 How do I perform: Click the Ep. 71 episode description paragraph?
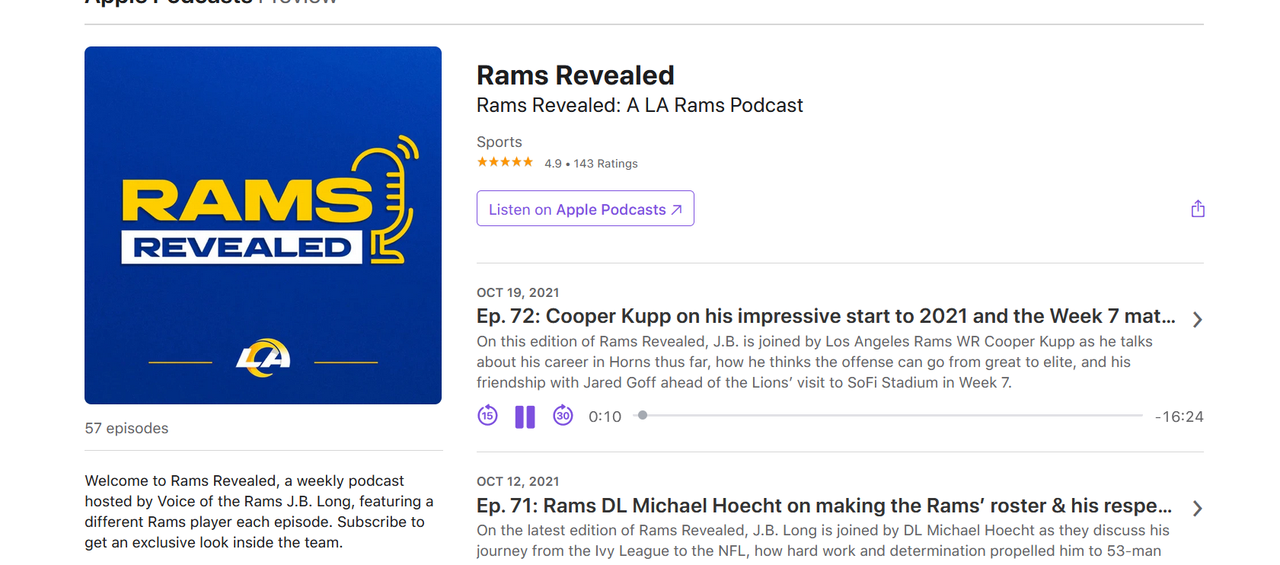coord(823,540)
